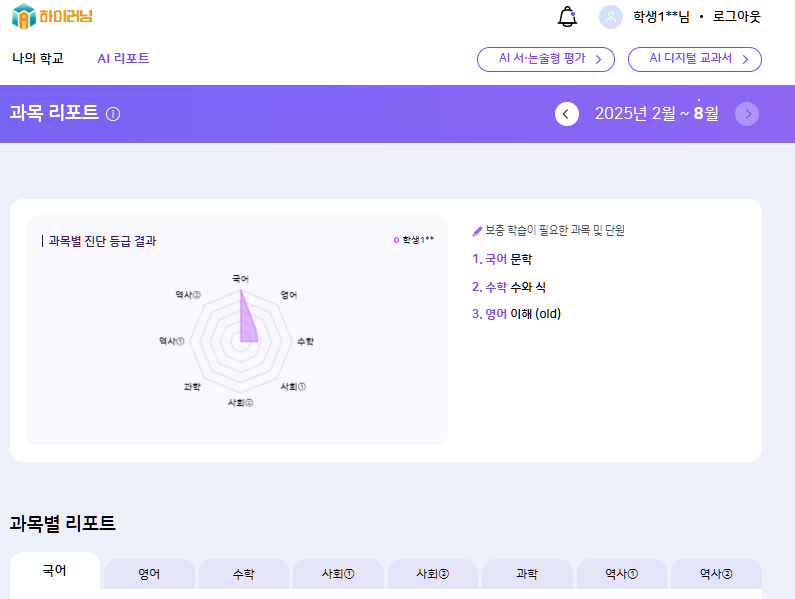Screen dimensions: 795x599
Task: Click the info icon beside 과목 리포트
Action: click(113, 114)
